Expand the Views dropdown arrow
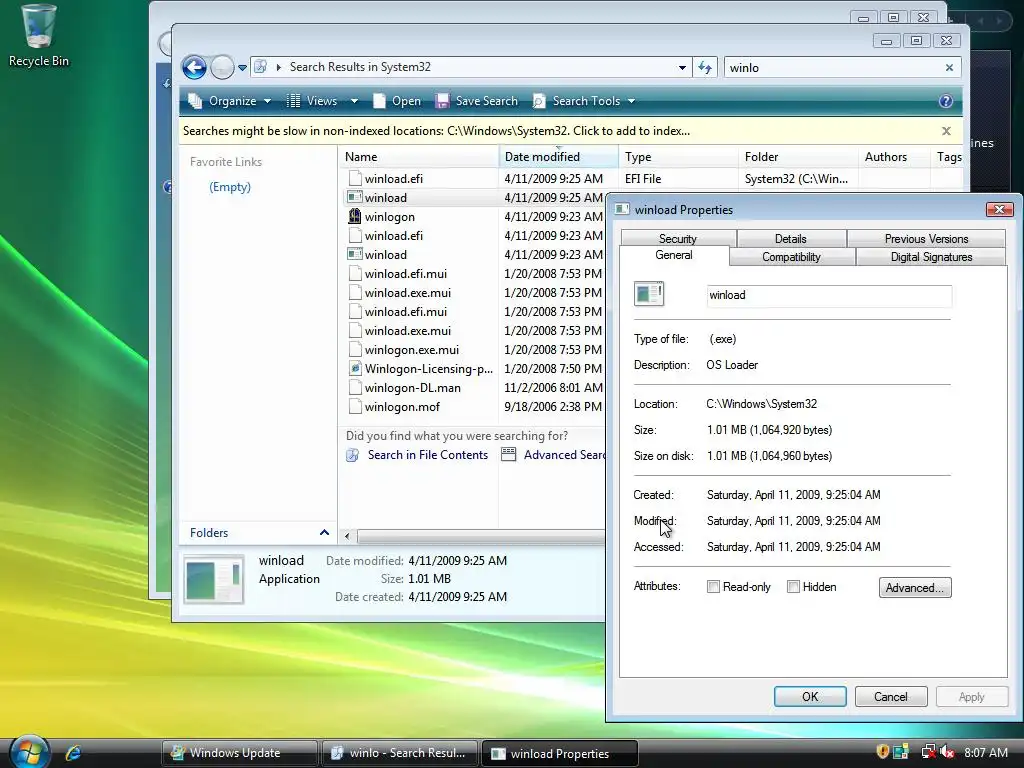 (354, 101)
